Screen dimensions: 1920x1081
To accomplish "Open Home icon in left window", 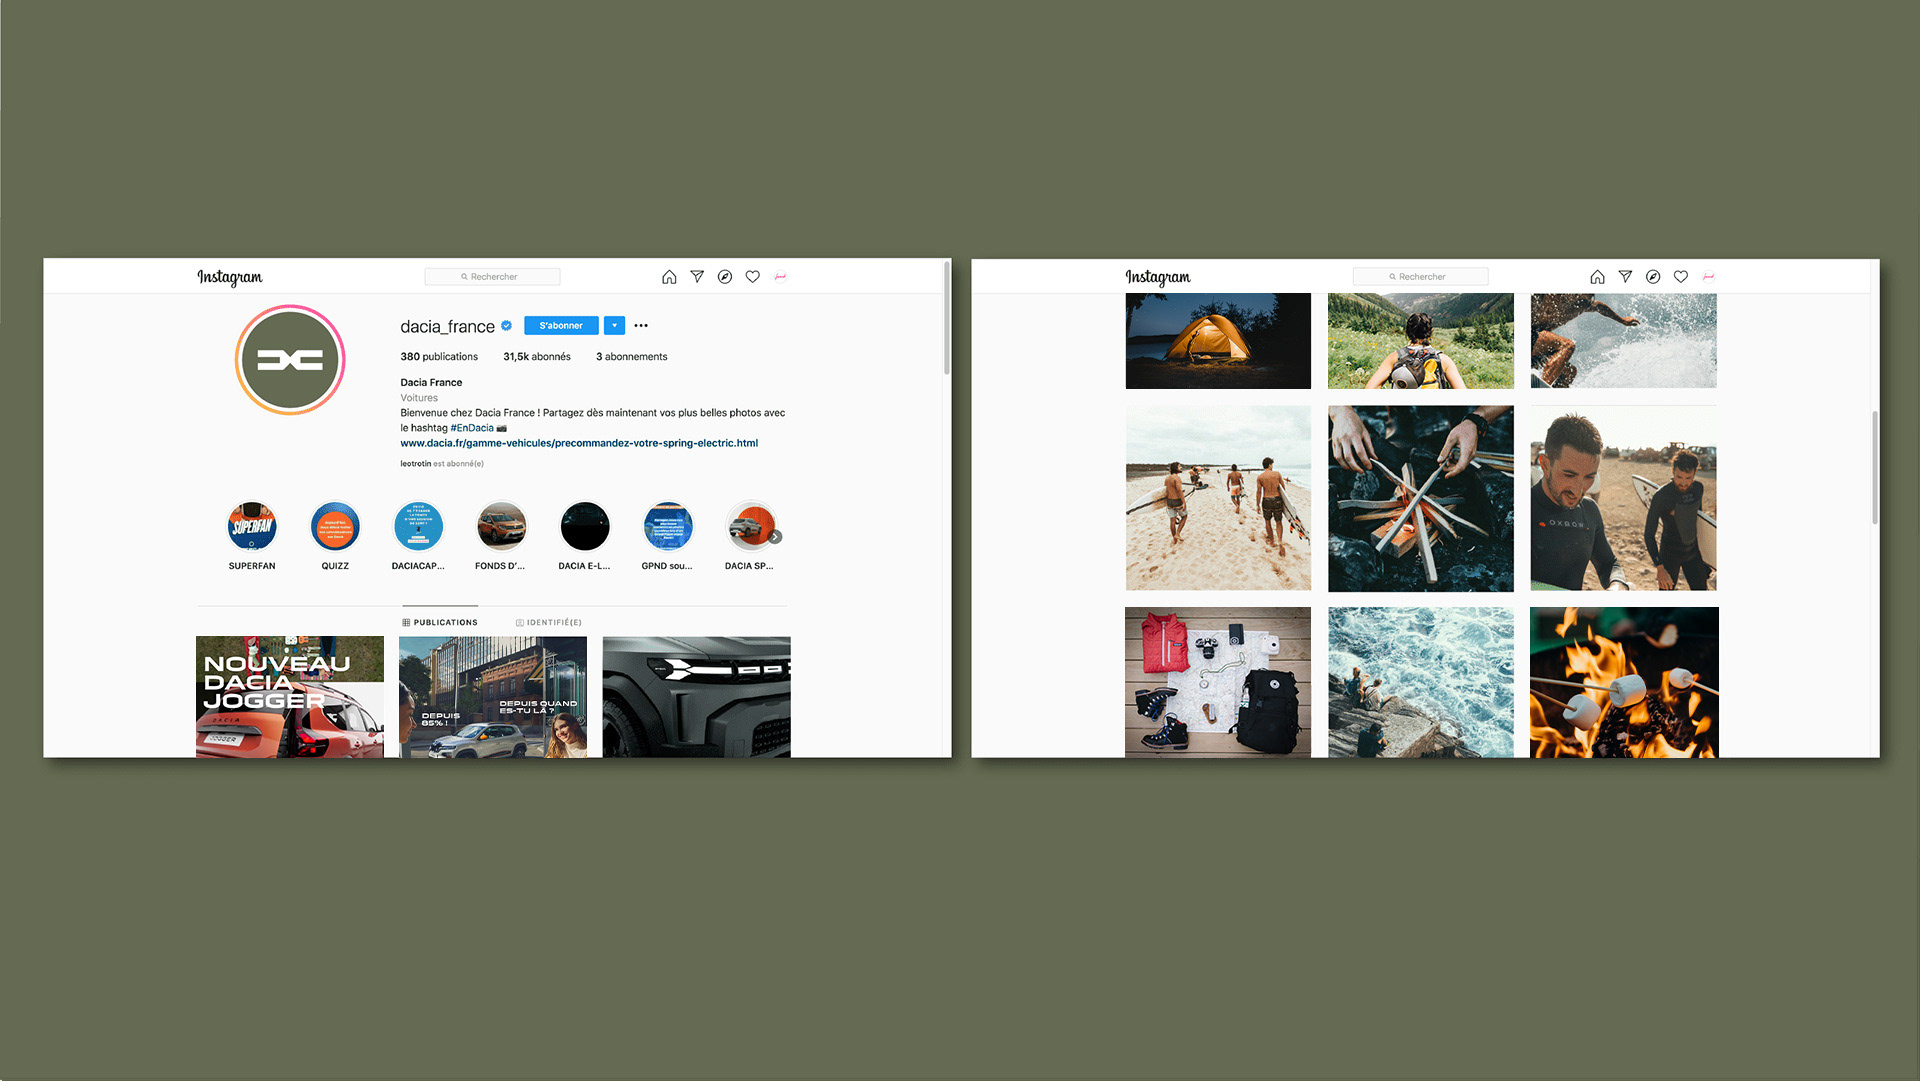I will pos(669,277).
